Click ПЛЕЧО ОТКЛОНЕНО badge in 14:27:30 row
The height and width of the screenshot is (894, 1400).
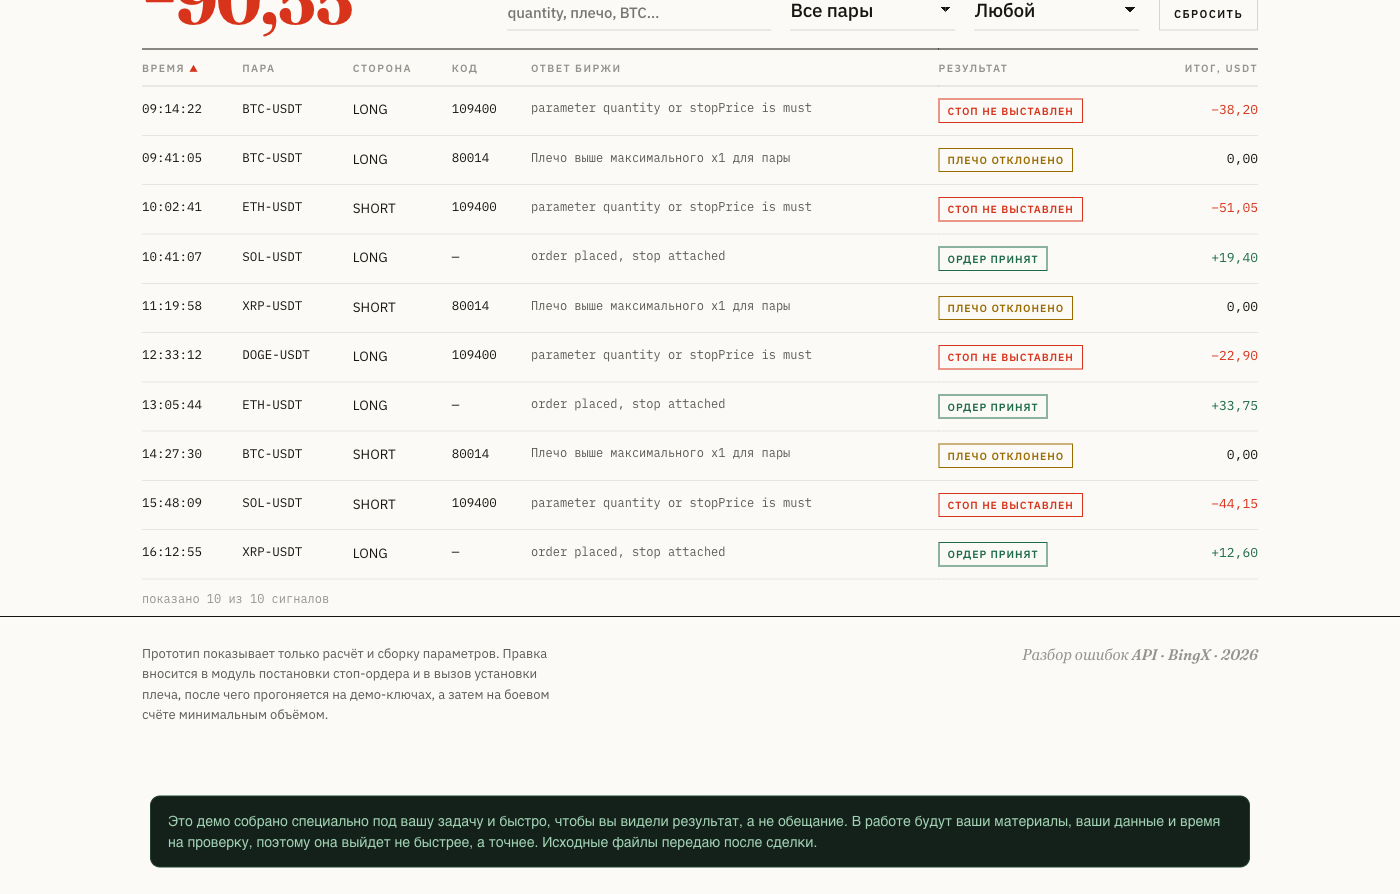(x=1005, y=456)
